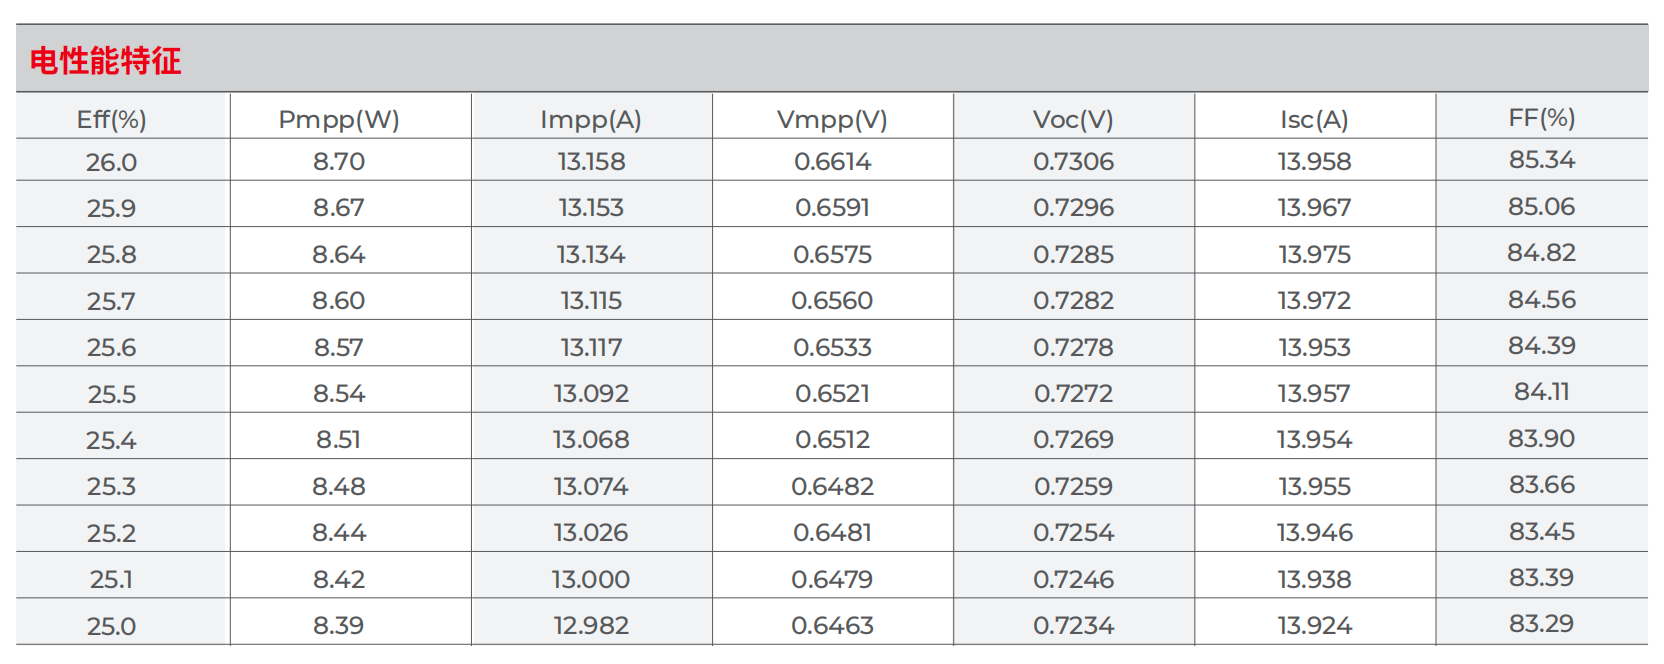Select the 85.34 fill factor cell

point(1541,160)
